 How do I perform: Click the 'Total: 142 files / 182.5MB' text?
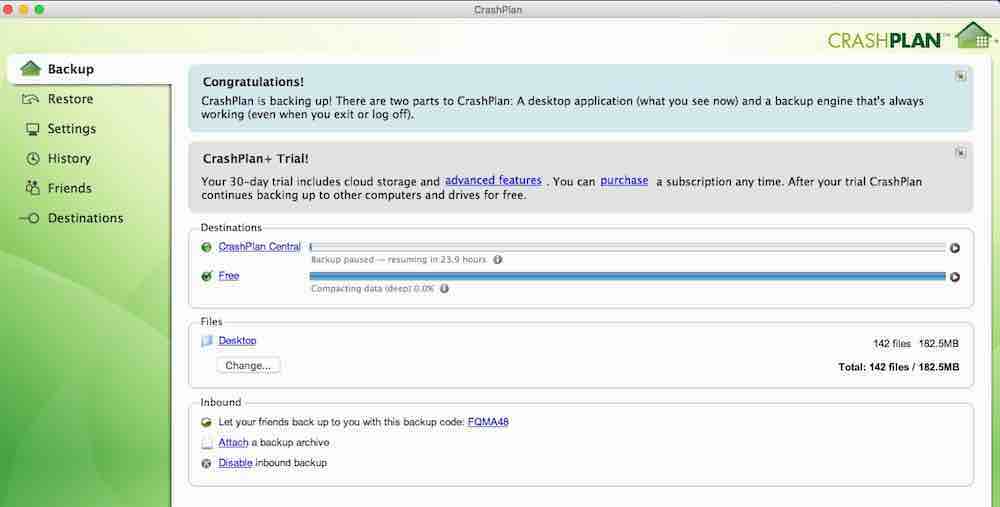point(899,367)
